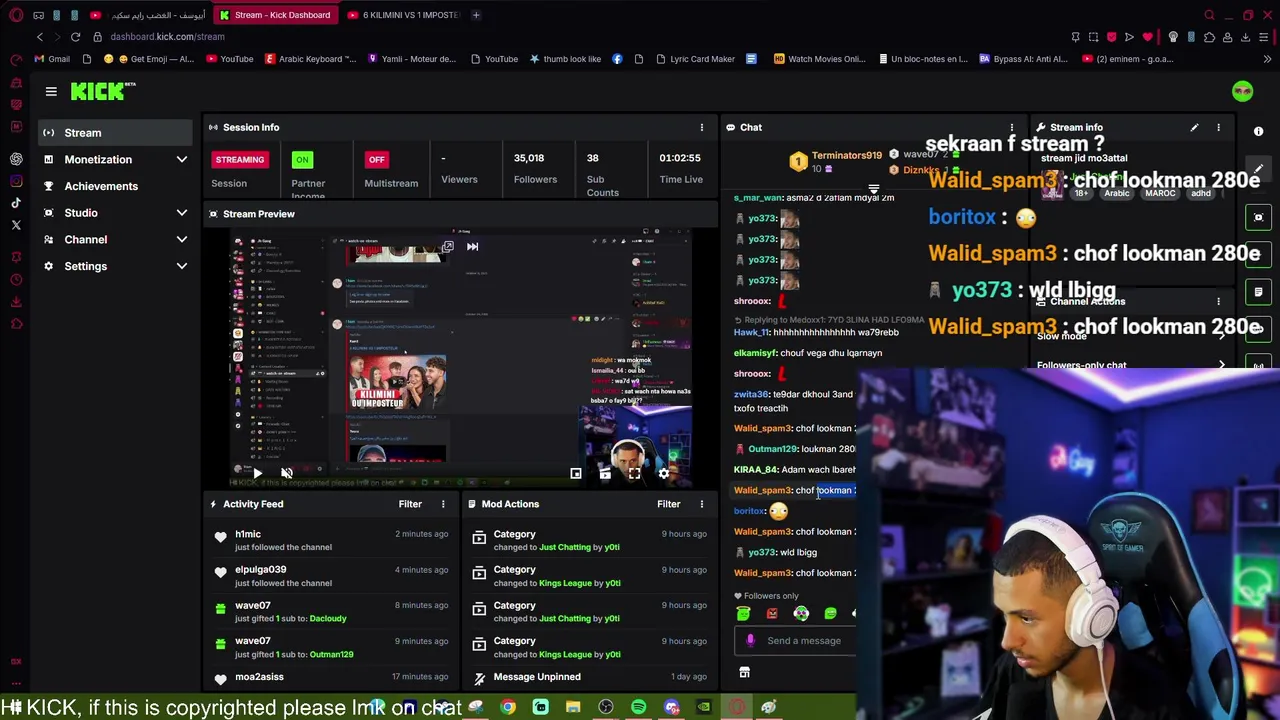Switch to the 6 KILIMINI VS 1 IMPOSTEUR tab
Screen dimensions: 1280x720
point(405,15)
